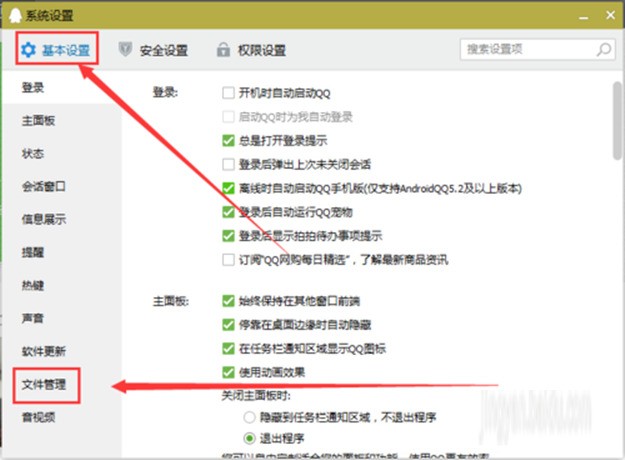The image size is (625, 460).
Task: Click the shield icon for 安全设置
Action: [x=125, y=49]
